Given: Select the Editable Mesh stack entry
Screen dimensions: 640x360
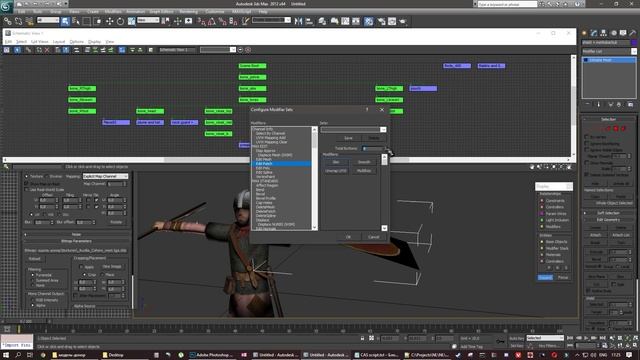Looking at the screenshot, I should [609, 60].
